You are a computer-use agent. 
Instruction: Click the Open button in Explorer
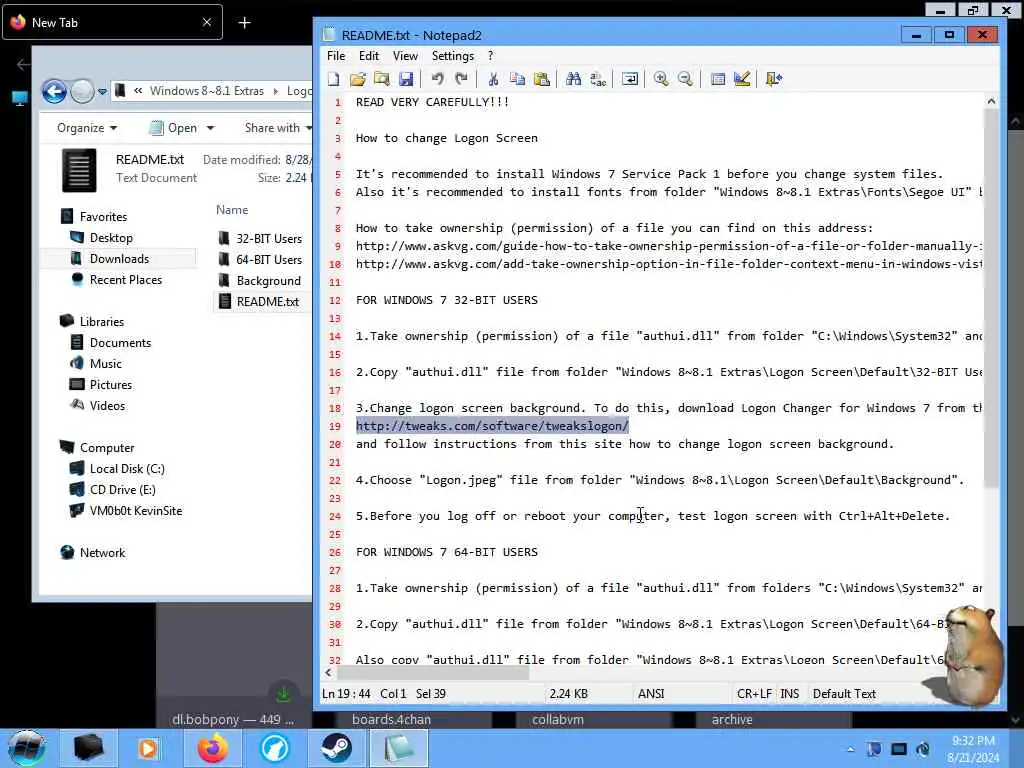coord(173,128)
